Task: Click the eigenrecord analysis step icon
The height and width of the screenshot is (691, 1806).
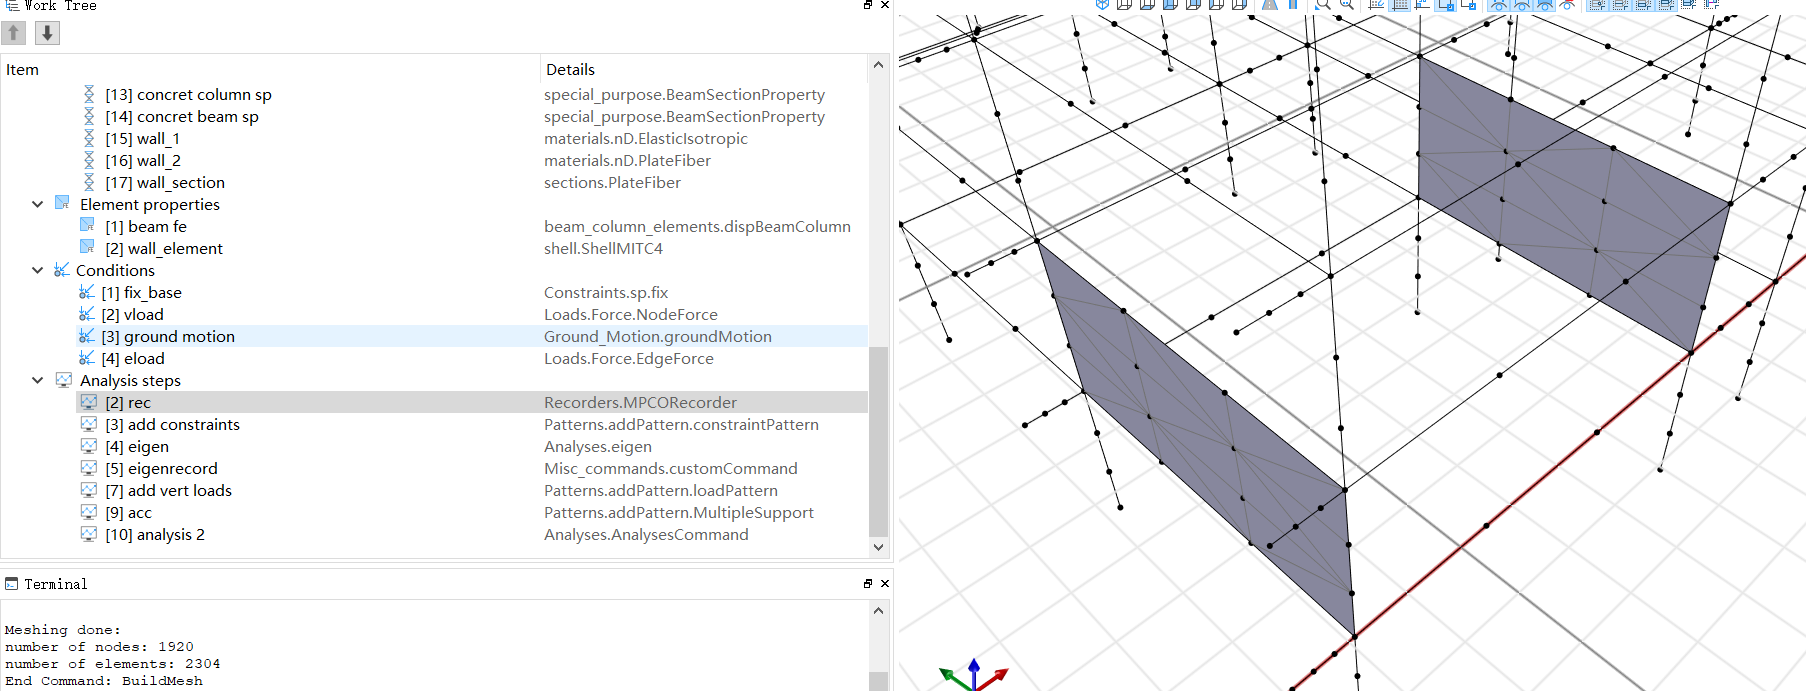Action: (x=89, y=468)
